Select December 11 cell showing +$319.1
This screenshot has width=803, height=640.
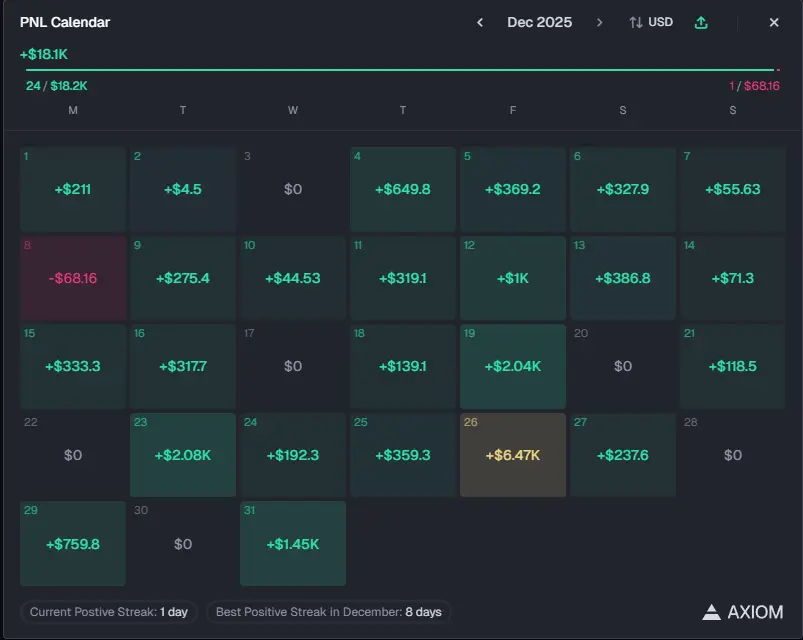pos(403,278)
